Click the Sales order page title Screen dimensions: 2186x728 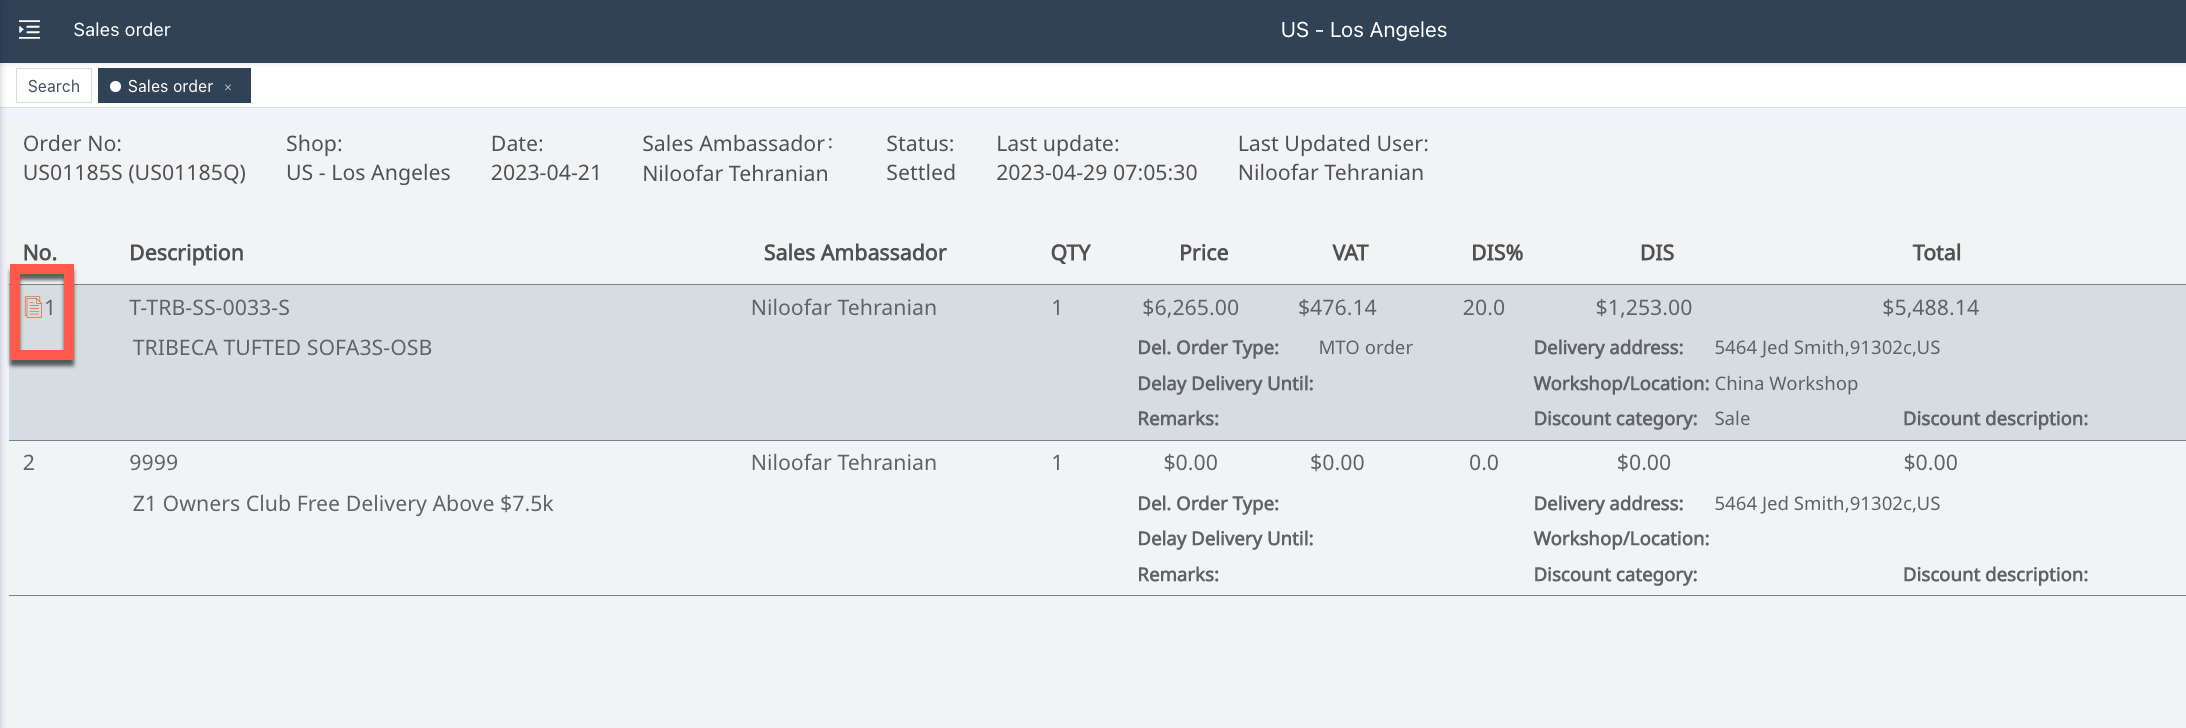121,30
